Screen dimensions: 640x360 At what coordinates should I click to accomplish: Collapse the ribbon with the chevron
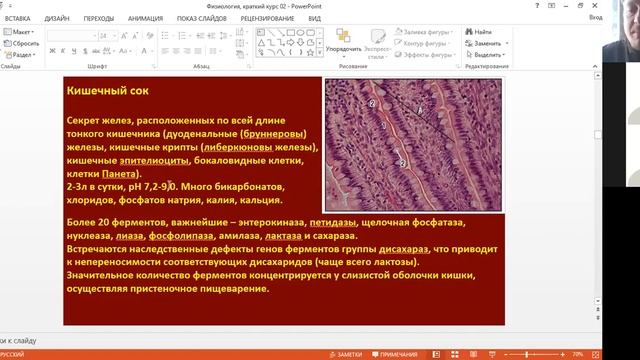(595, 67)
